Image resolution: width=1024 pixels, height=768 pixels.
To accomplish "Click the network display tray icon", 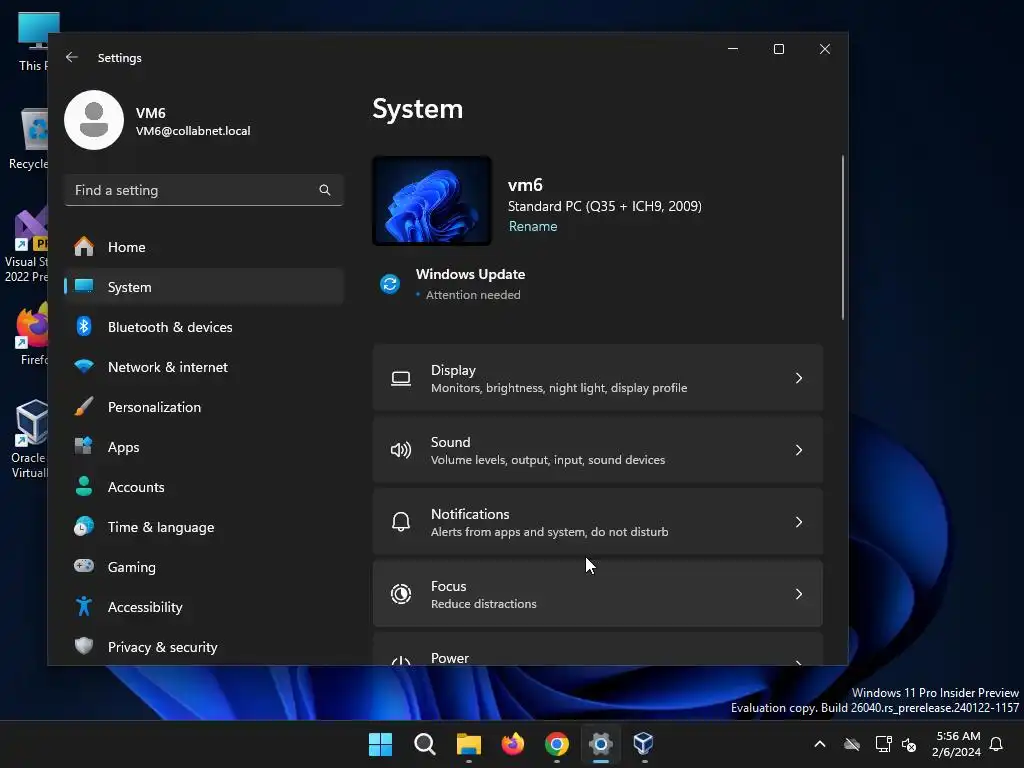I will [883, 744].
